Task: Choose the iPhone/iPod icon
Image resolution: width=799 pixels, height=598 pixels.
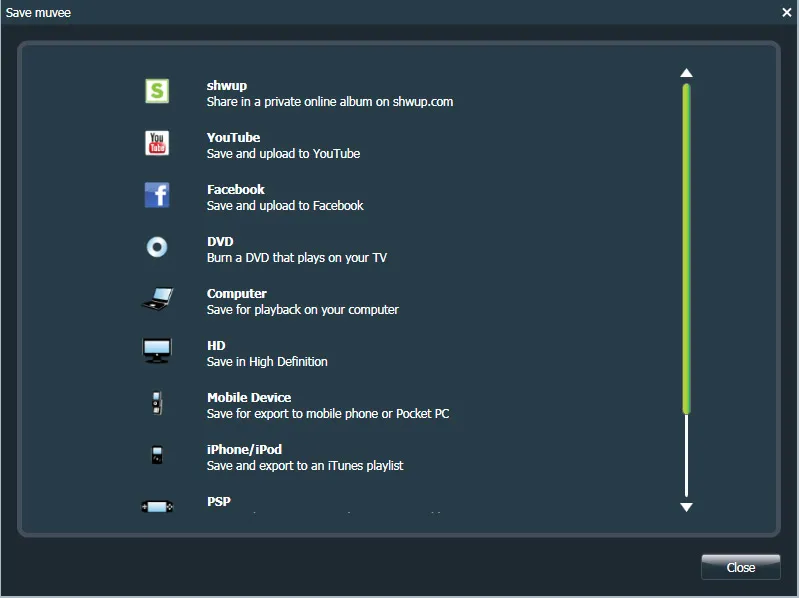Action: pyautogui.click(x=157, y=455)
